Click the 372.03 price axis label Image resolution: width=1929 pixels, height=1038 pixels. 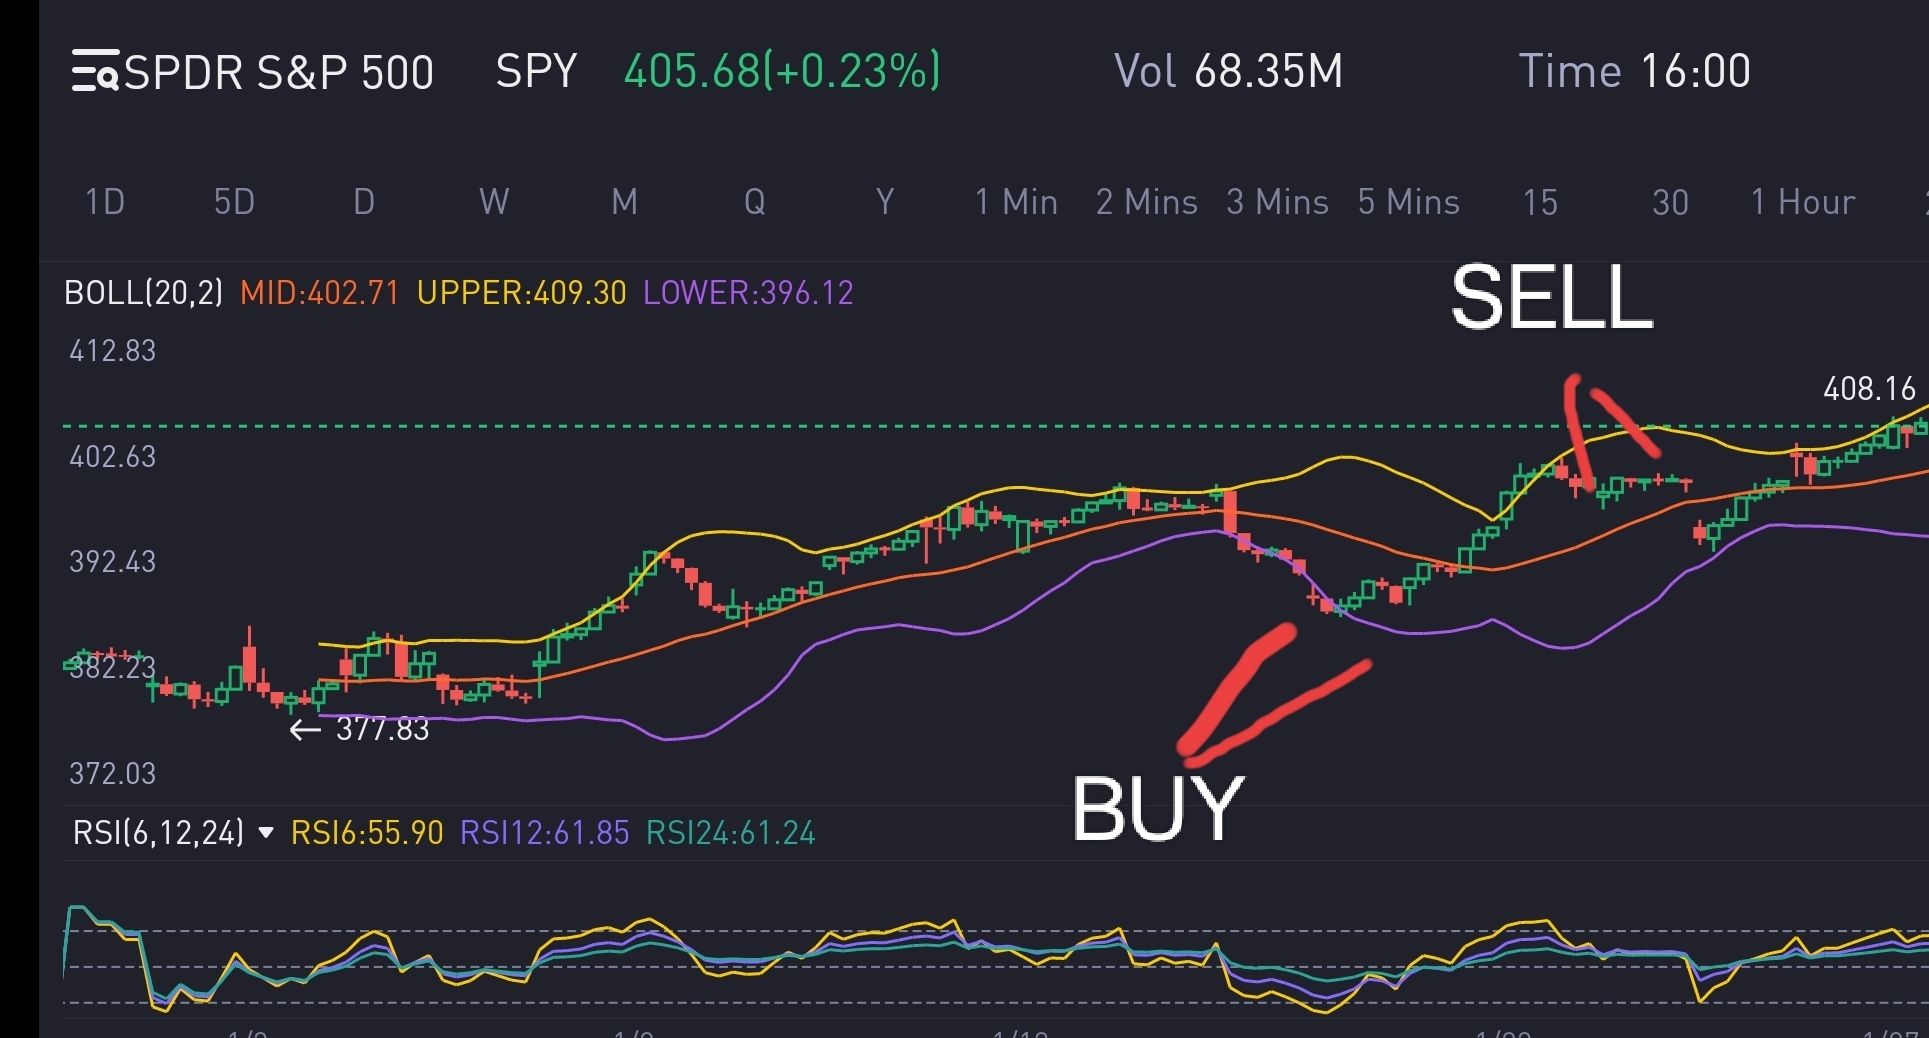113,774
